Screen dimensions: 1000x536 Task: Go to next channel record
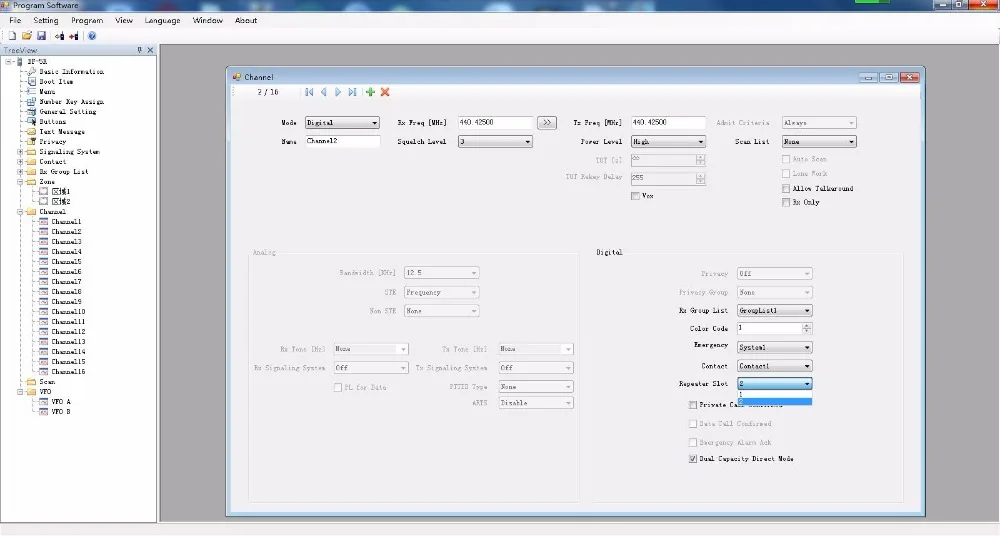(x=338, y=93)
